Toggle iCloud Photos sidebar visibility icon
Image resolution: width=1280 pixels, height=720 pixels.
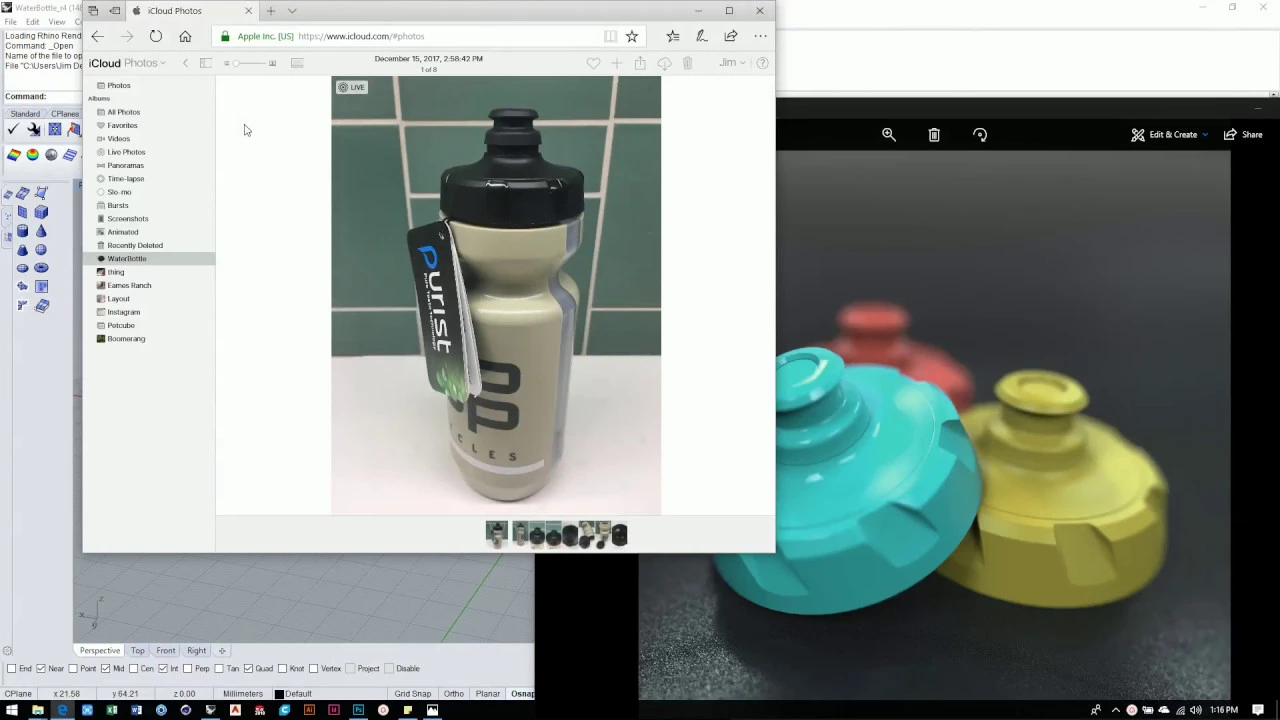click(x=205, y=63)
